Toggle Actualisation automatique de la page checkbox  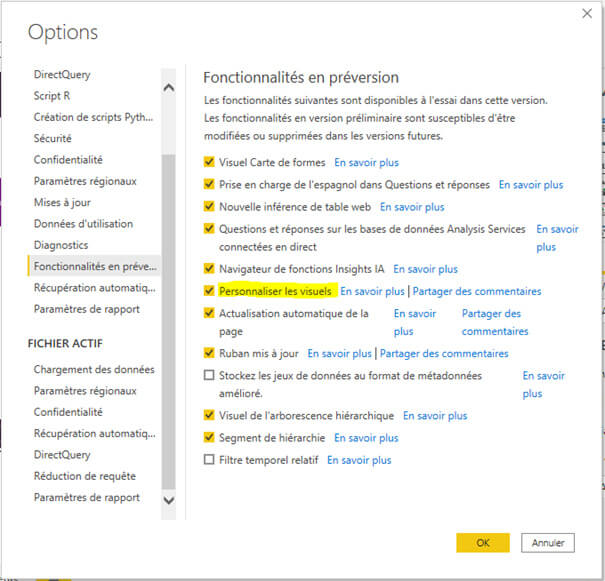click(x=209, y=313)
